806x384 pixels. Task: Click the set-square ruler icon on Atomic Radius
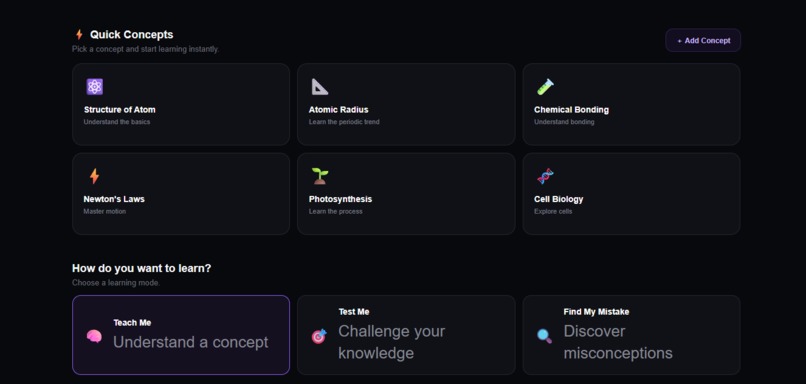coord(320,87)
